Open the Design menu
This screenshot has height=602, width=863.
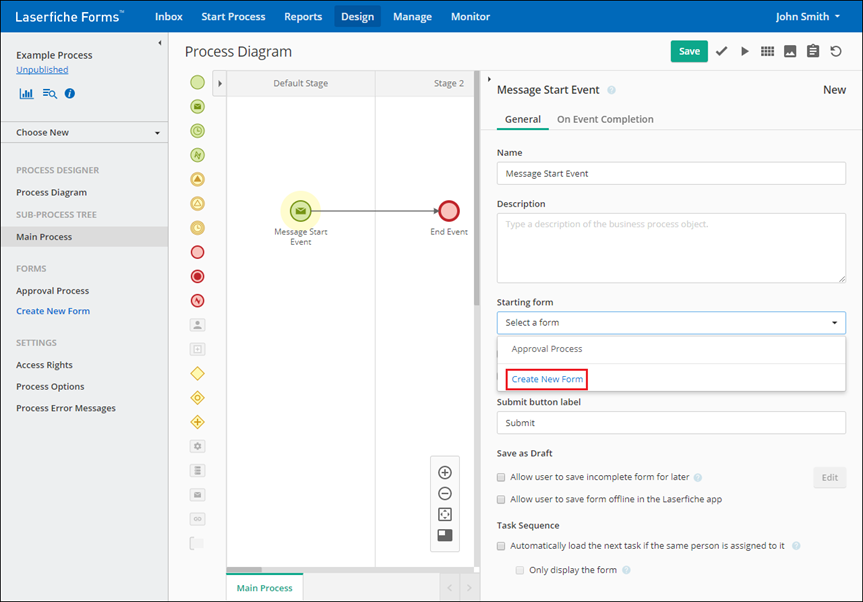[x=358, y=17]
